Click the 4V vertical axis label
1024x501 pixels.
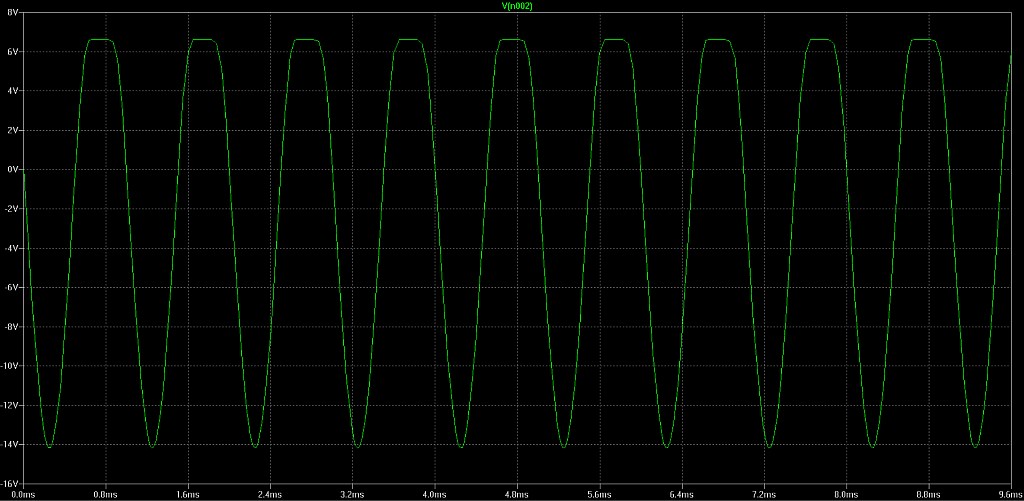point(13,91)
